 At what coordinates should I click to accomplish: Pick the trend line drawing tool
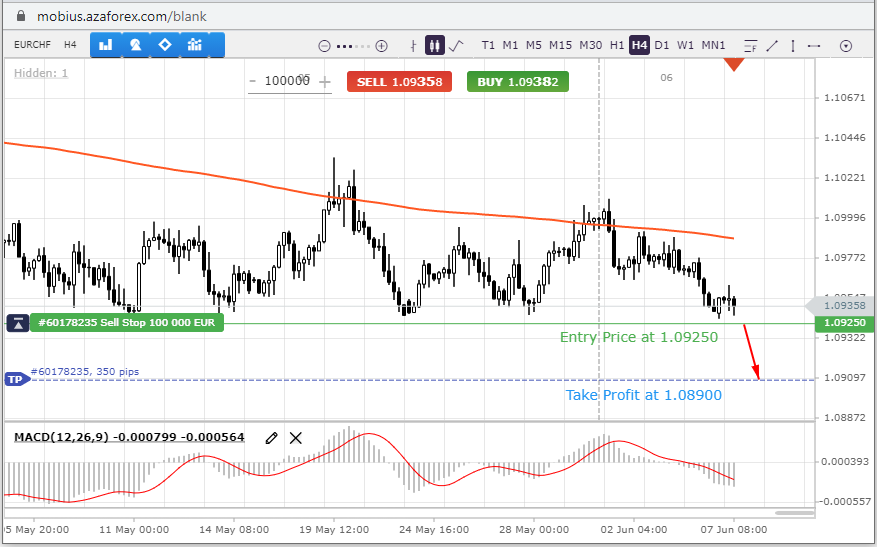point(772,46)
